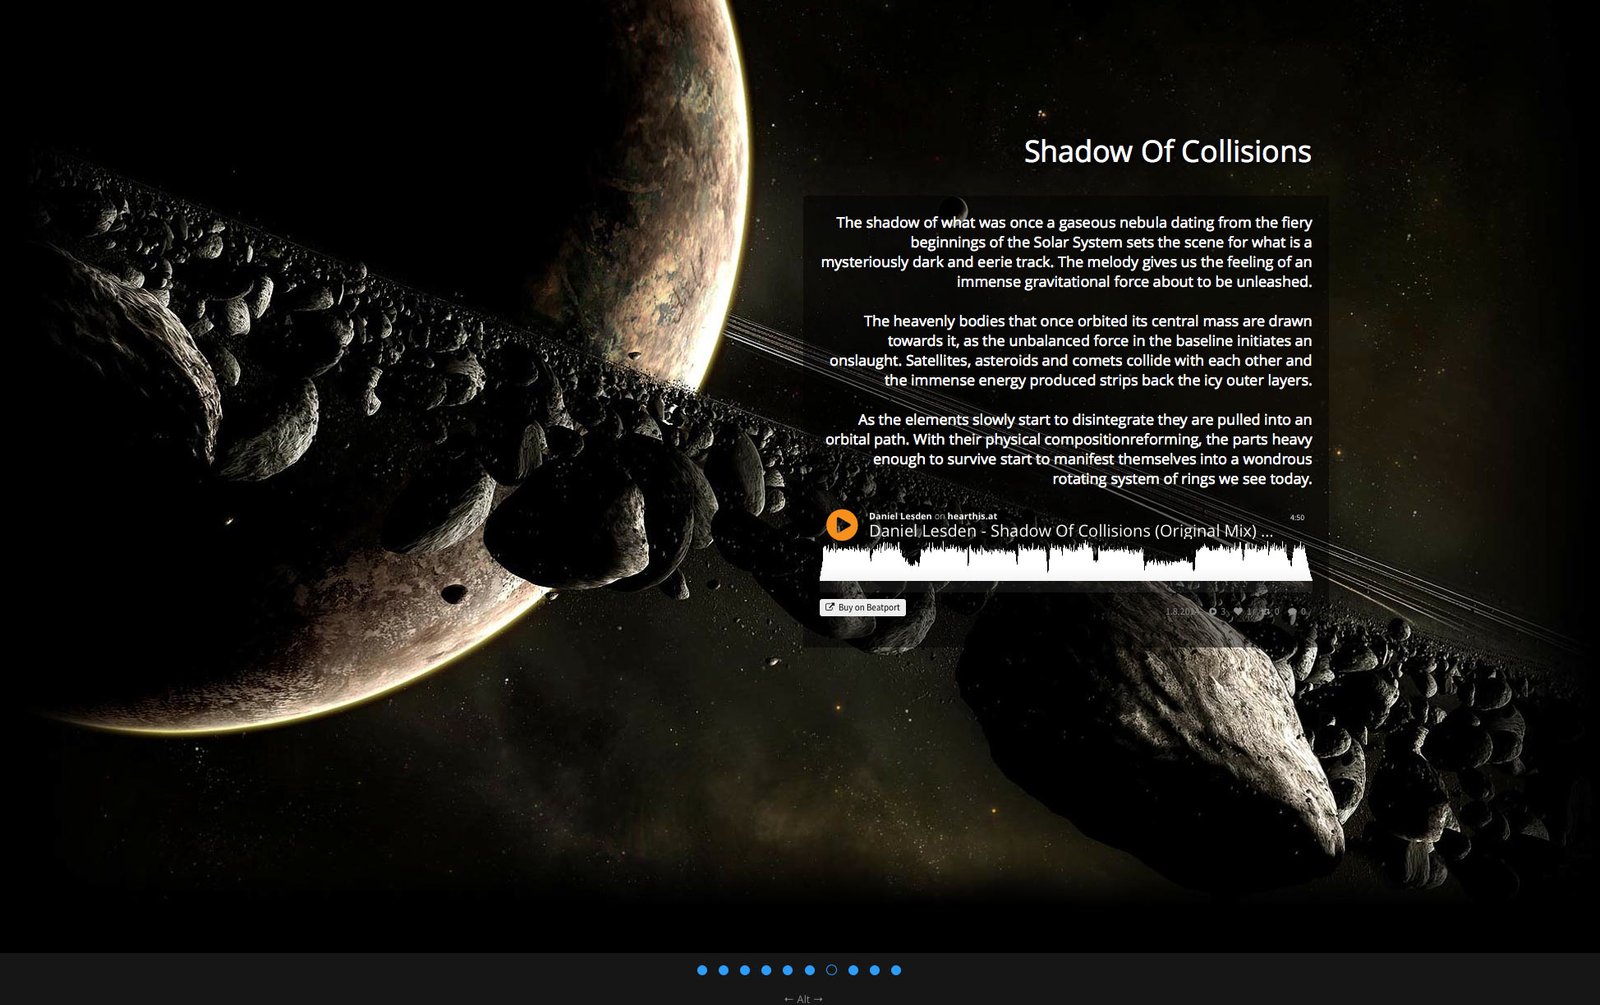Select the fifth pagination dot
1600x1005 pixels.
pyautogui.click(x=788, y=970)
